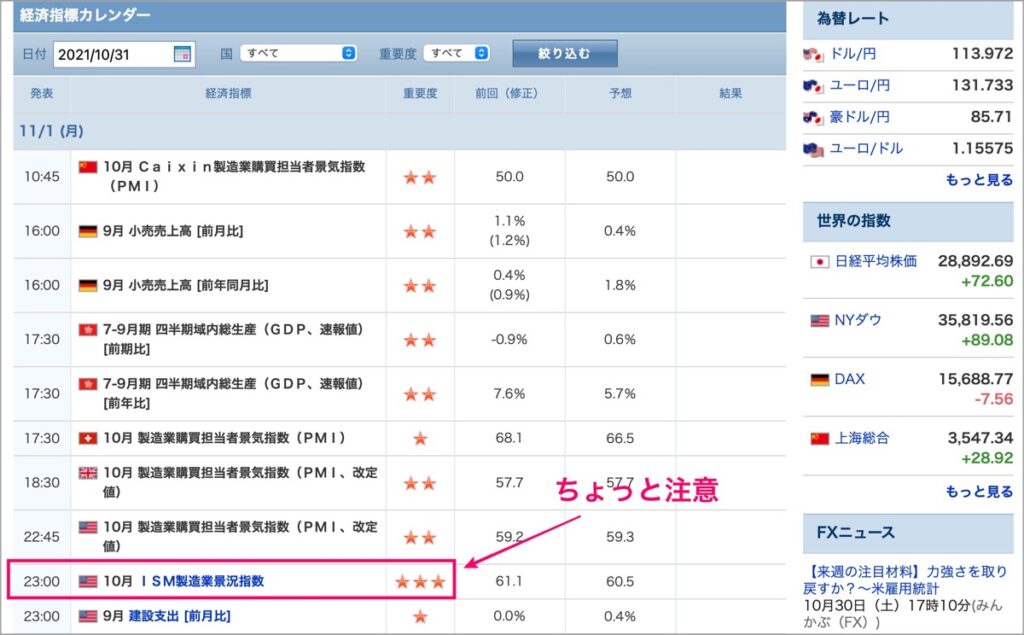The height and width of the screenshot is (635, 1024).
Task: Click the 予想 column header
Action: pos(620,93)
